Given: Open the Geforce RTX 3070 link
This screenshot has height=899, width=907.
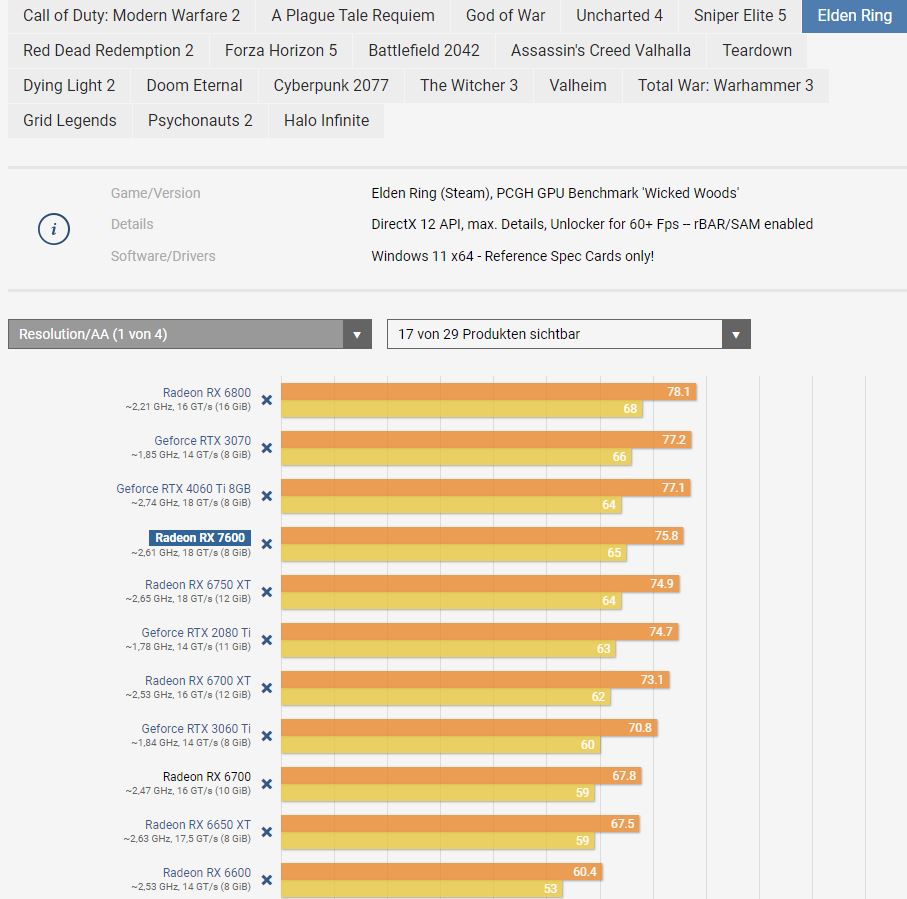Looking at the screenshot, I should pyautogui.click(x=202, y=441).
